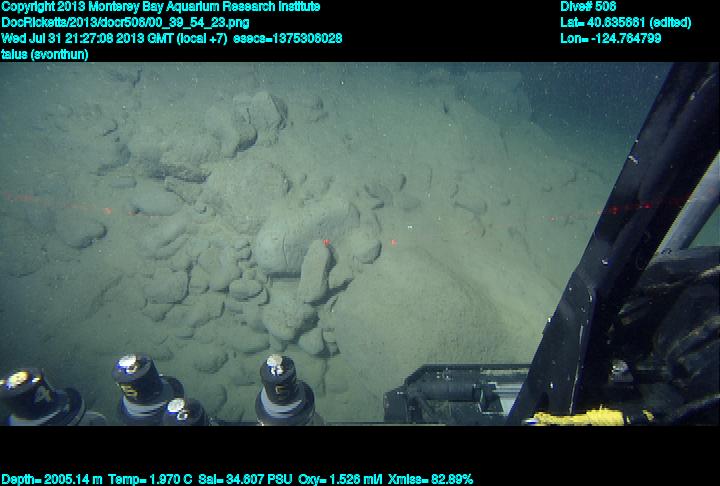The width and height of the screenshot is (720, 486).
Task: Click the DocRicketts image file path
Action: pos(126,22)
